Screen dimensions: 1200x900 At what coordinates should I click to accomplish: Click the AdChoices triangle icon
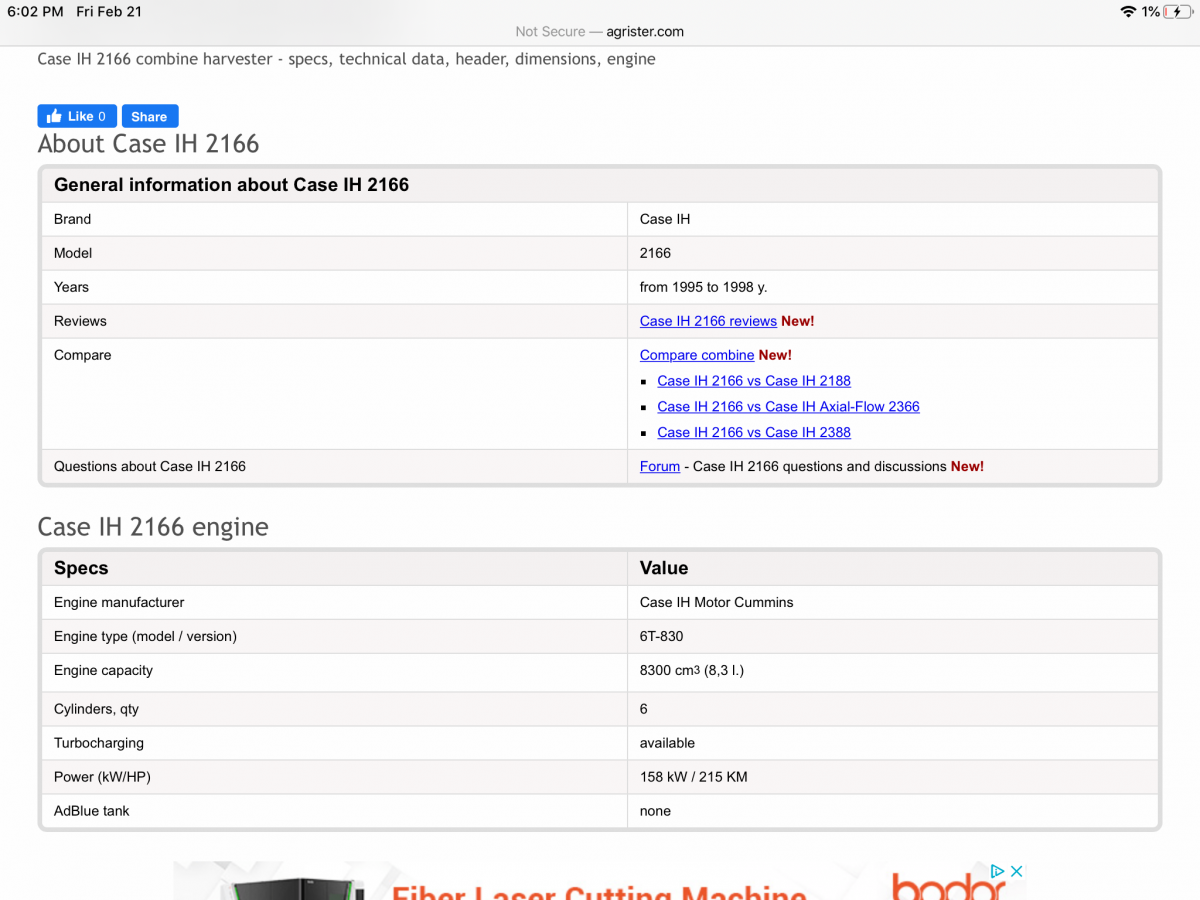coord(997,871)
